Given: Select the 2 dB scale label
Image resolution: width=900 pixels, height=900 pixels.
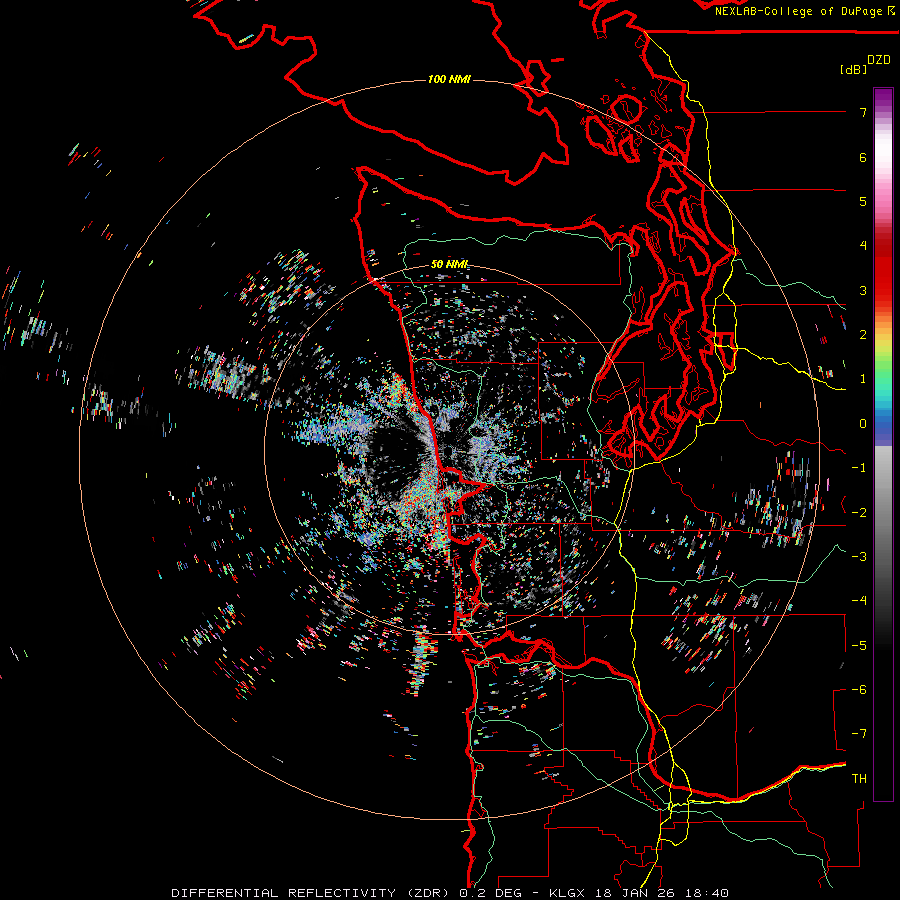Looking at the screenshot, I should [x=863, y=335].
